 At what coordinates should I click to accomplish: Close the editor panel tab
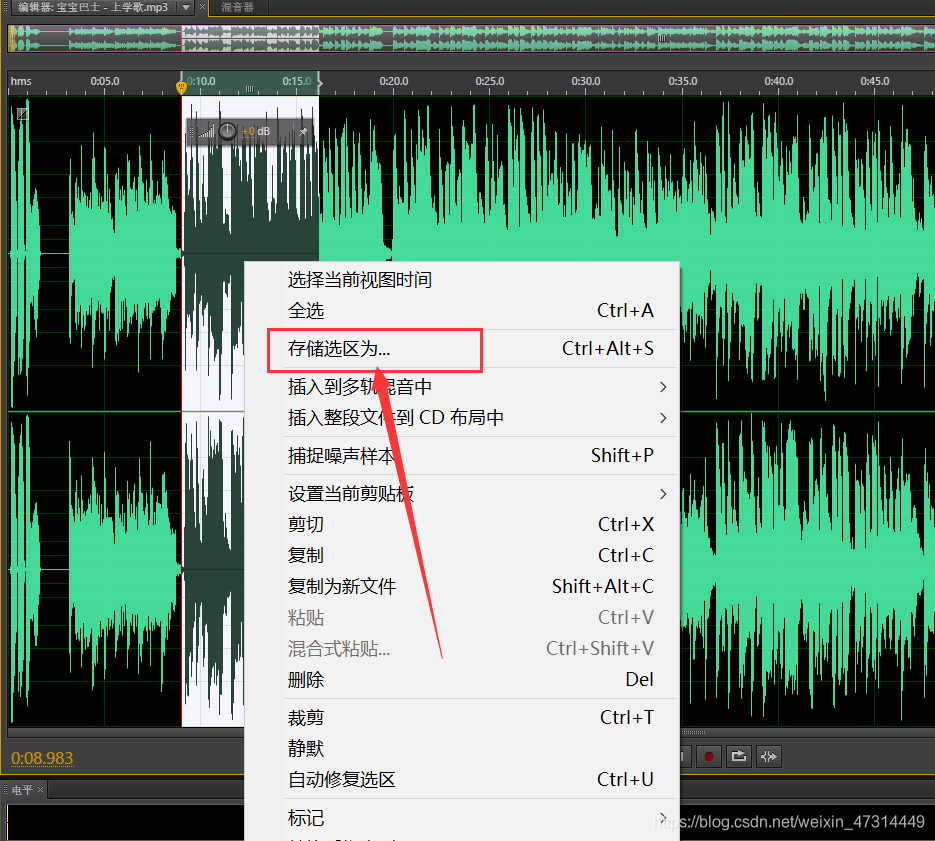click(202, 7)
